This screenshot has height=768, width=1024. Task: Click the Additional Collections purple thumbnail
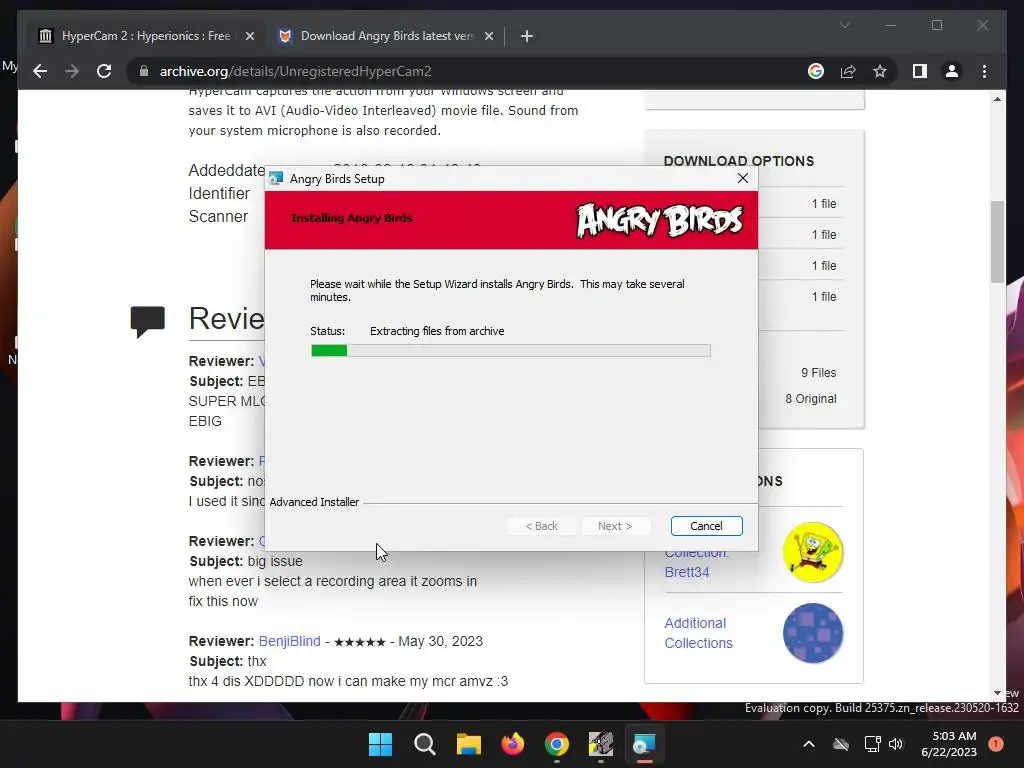[812, 633]
